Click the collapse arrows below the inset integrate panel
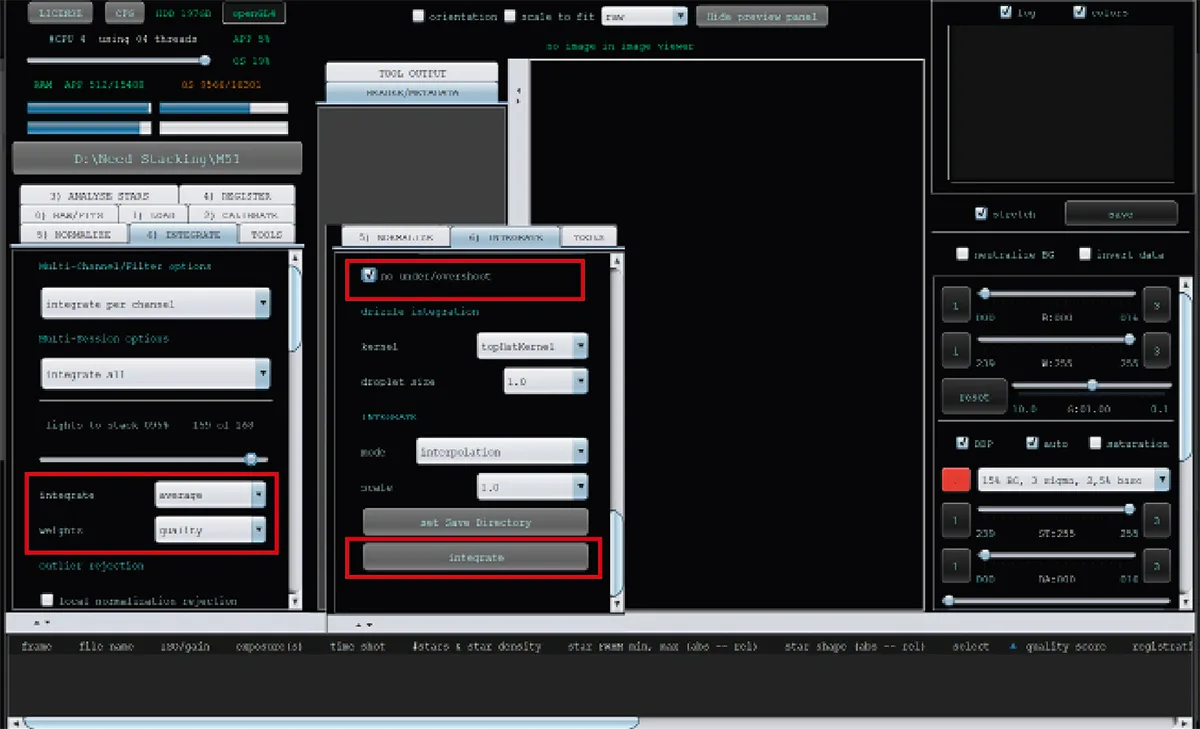Image resolution: width=1200 pixels, height=729 pixels. pyautogui.click(x=364, y=624)
